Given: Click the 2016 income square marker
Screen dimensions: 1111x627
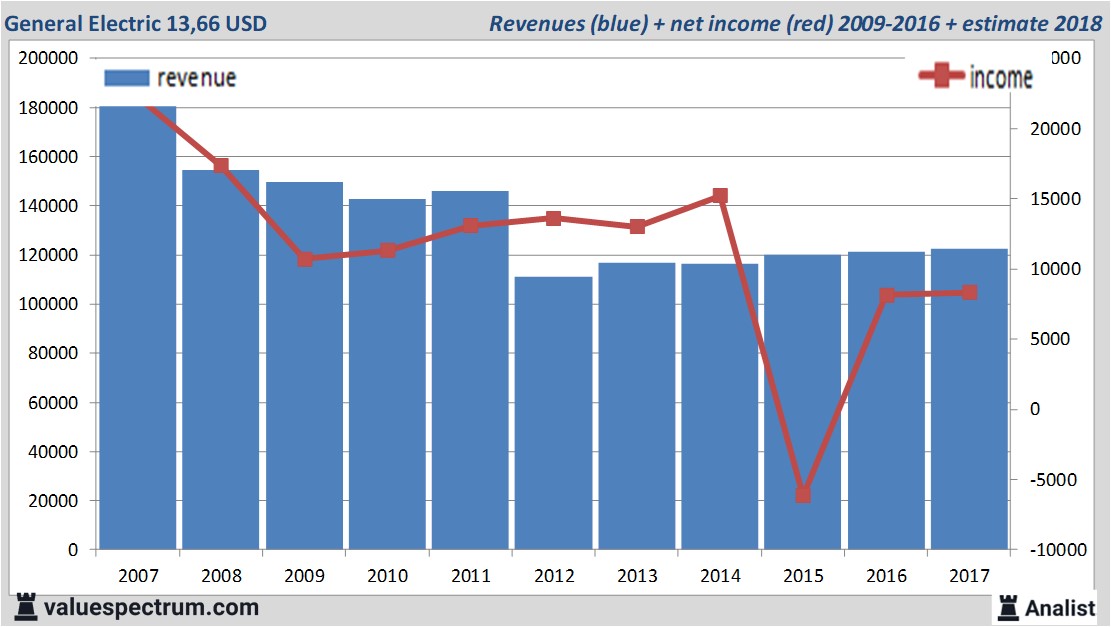Looking at the screenshot, I should 886,295.
